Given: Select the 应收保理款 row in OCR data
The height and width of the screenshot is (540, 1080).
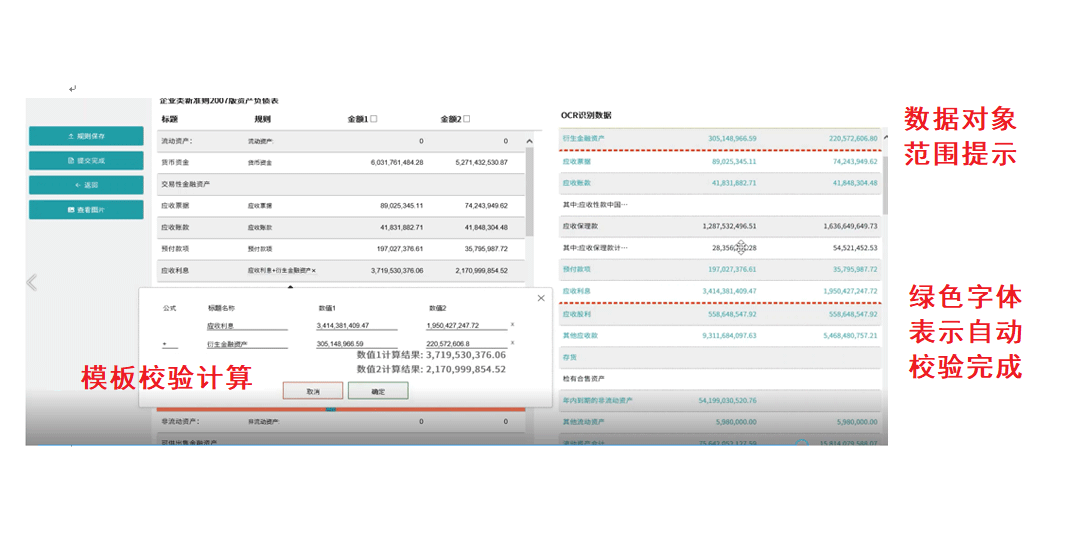Looking at the screenshot, I should click(x=720, y=226).
